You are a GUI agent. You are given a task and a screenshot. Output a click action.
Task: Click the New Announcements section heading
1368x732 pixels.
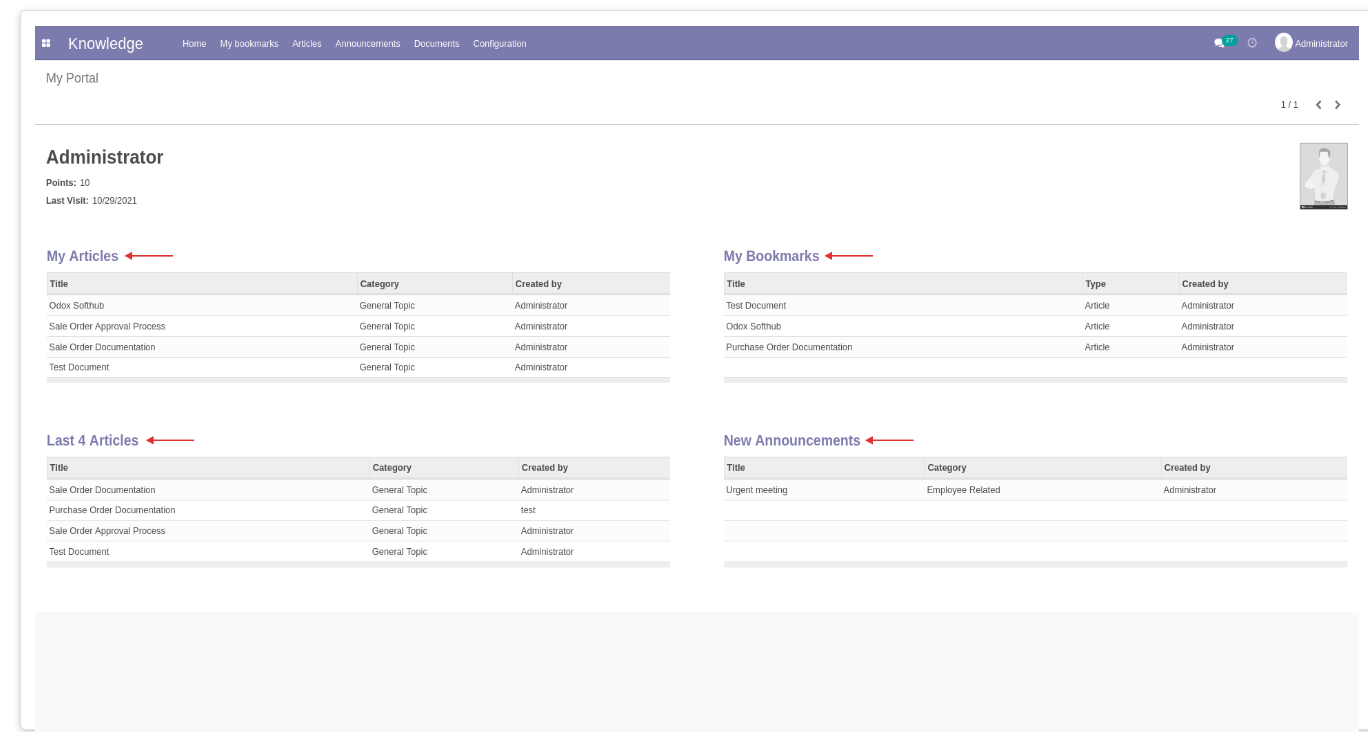tap(792, 441)
